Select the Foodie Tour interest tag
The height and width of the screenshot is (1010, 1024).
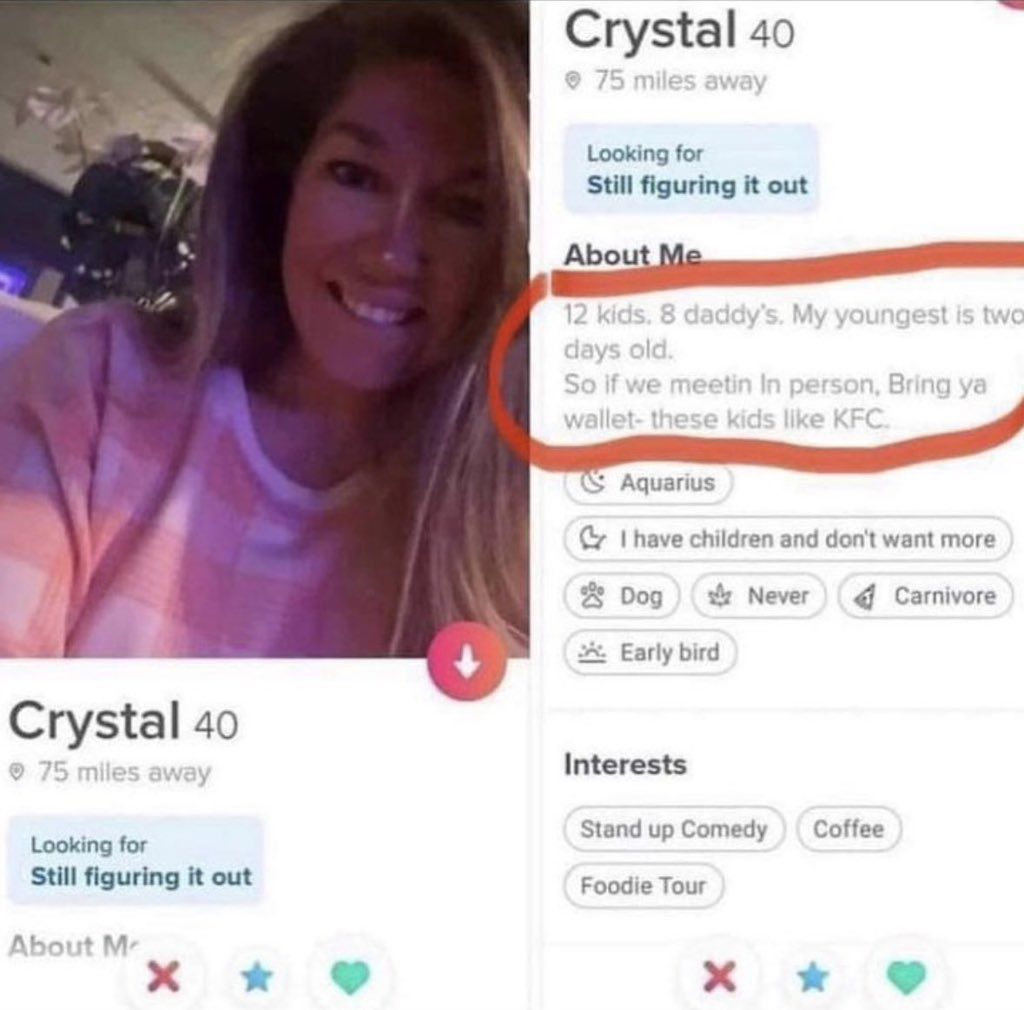[x=643, y=886]
